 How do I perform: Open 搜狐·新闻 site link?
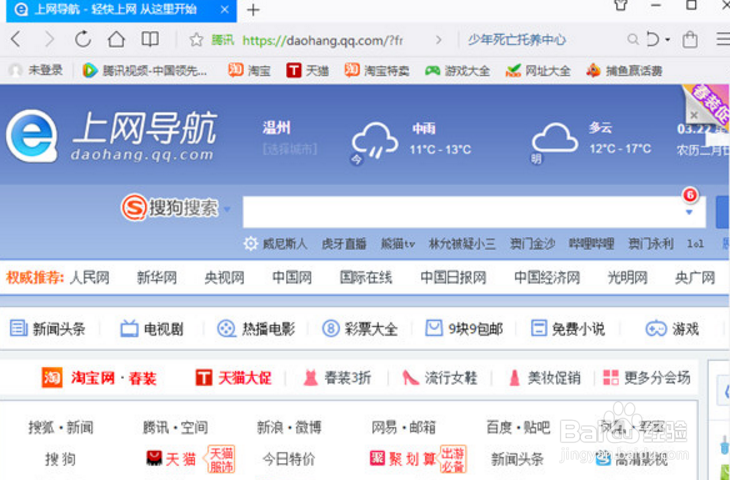point(61,427)
